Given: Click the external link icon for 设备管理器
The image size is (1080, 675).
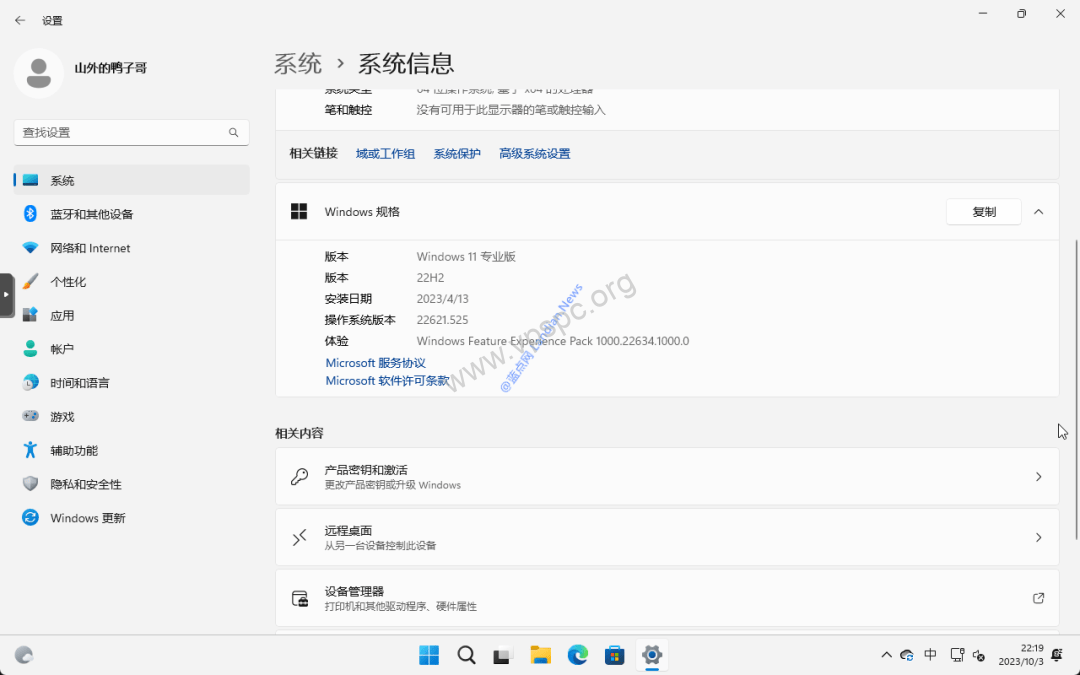Looking at the screenshot, I should 1039,598.
